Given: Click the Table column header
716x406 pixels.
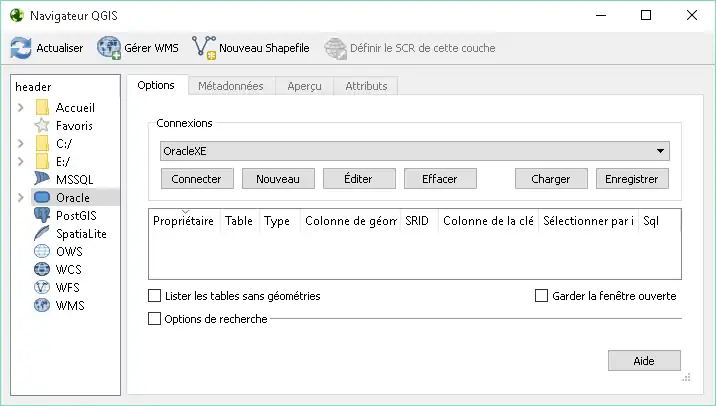Looking at the screenshot, I should click(240, 221).
